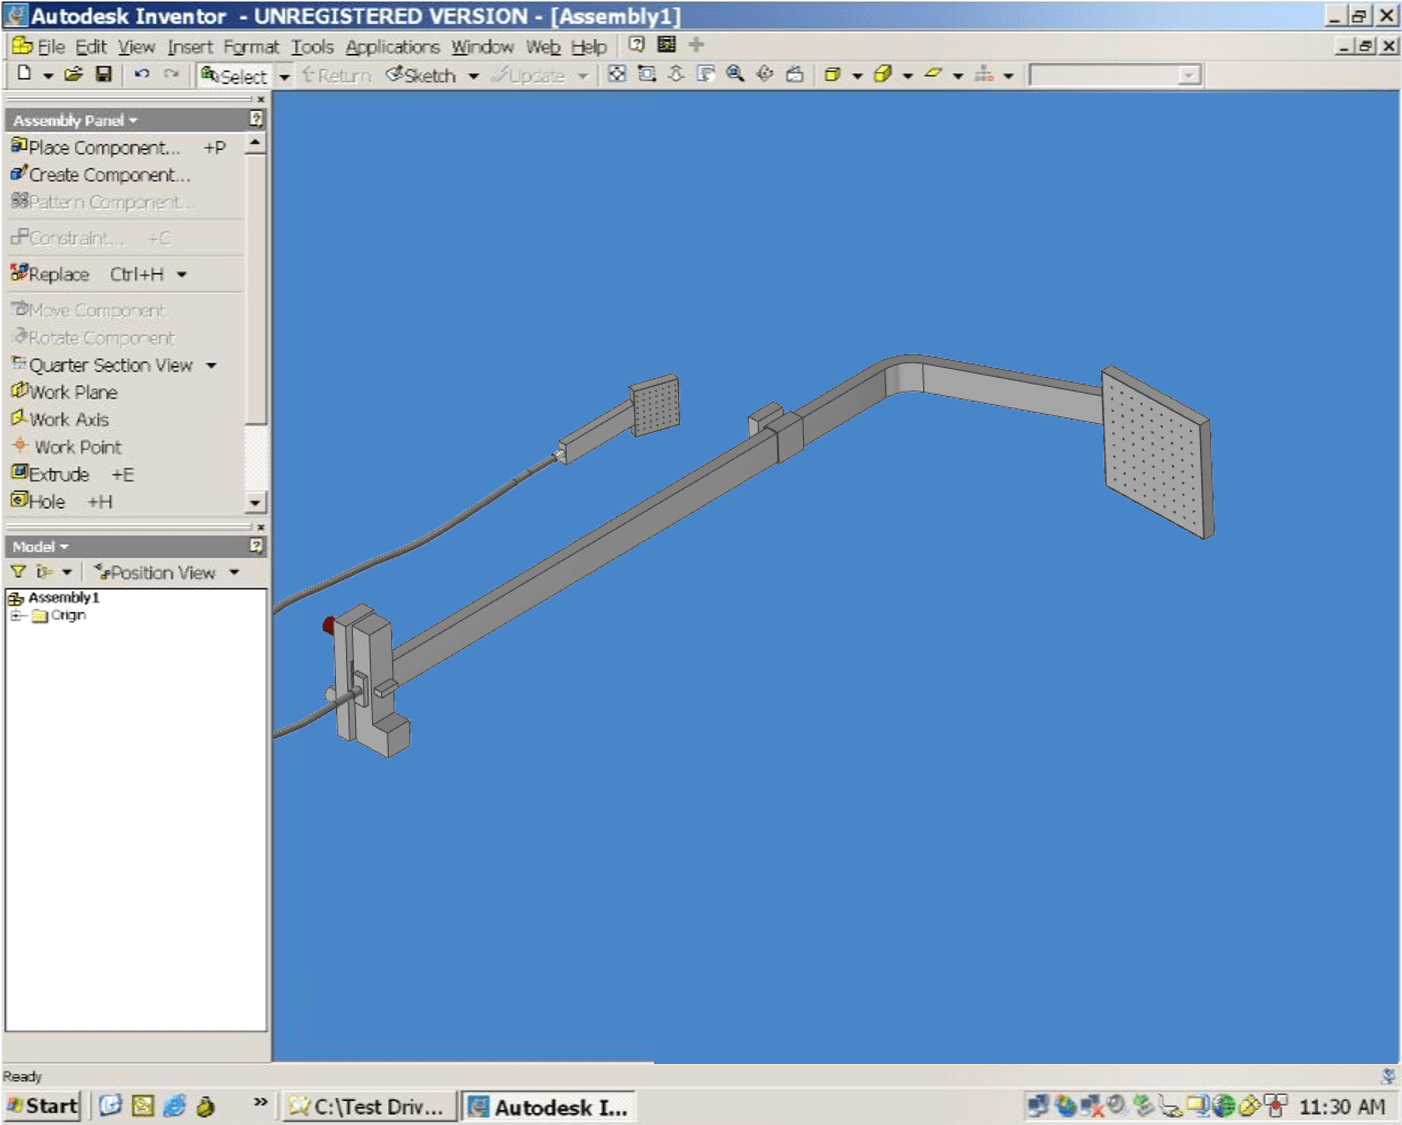Open the Tools menu

pyautogui.click(x=313, y=46)
